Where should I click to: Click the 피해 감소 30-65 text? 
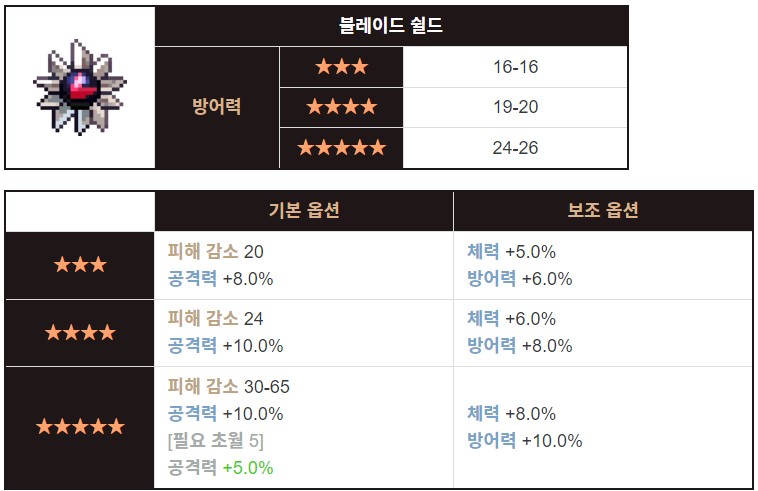(229, 386)
